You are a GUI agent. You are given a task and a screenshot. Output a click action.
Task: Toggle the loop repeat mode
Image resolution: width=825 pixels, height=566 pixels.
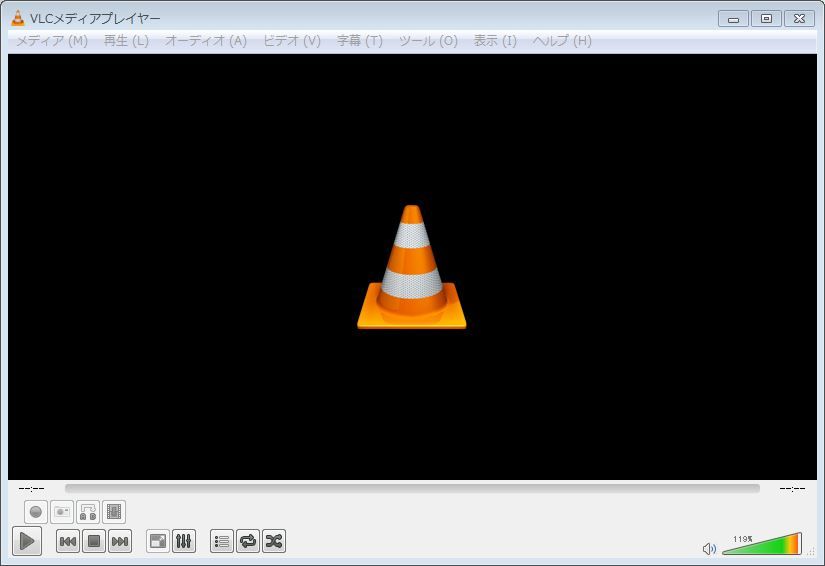coord(248,541)
